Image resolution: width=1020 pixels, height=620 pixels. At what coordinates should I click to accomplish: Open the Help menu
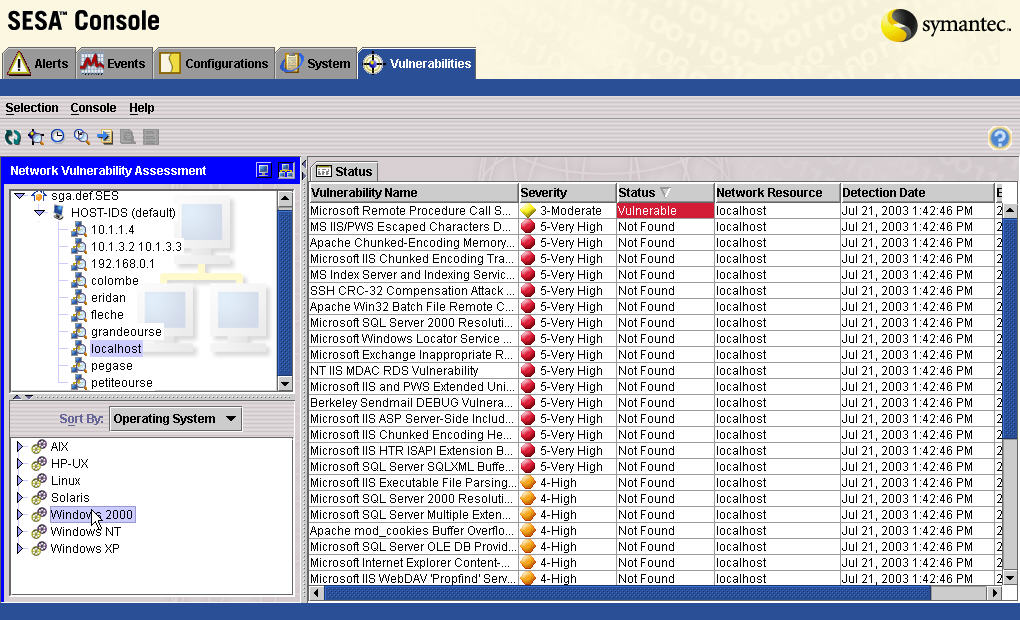tap(141, 108)
